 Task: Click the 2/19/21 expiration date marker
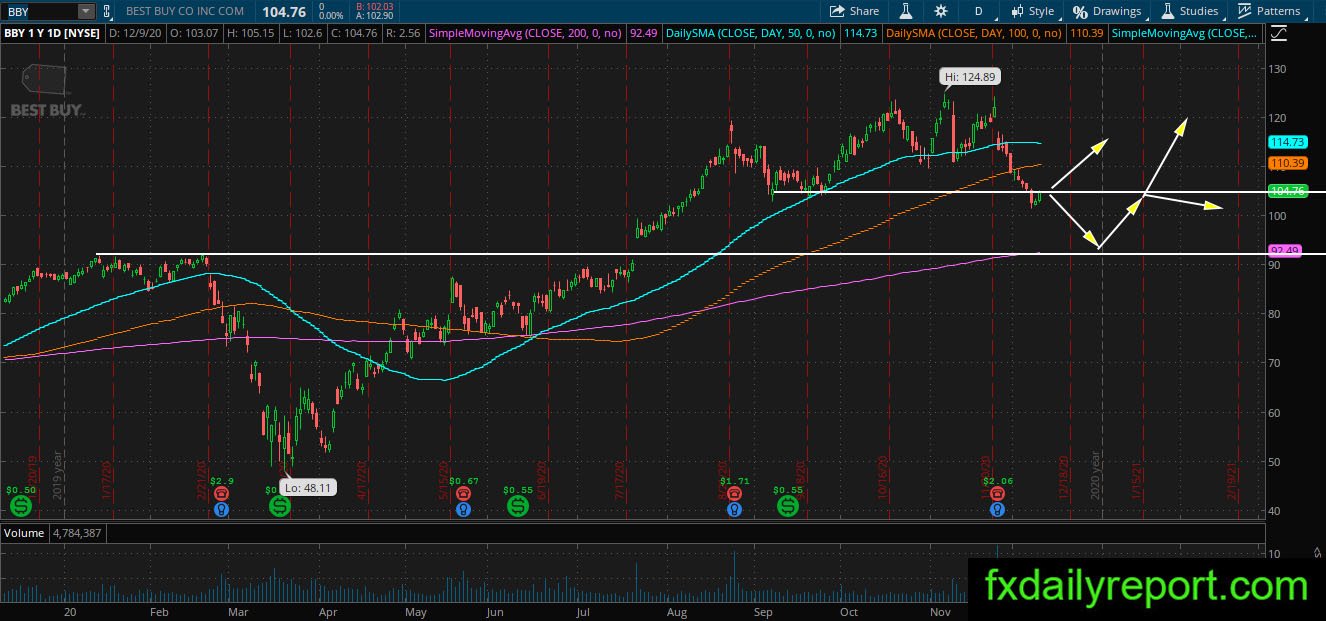point(1231,482)
